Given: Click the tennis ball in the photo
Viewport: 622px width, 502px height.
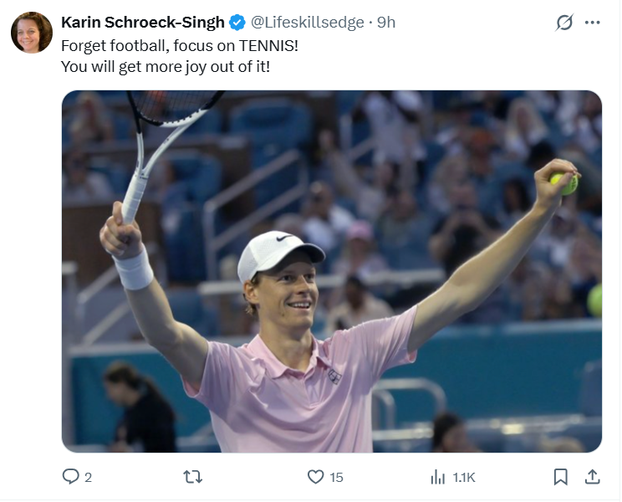Looking at the screenshot, I should [x=566, y=184].
